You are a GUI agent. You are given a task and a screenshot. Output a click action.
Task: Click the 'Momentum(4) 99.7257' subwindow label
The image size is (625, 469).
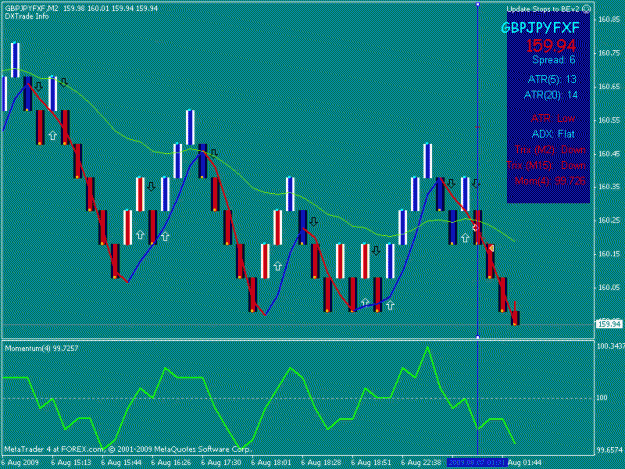click(41, 349)
